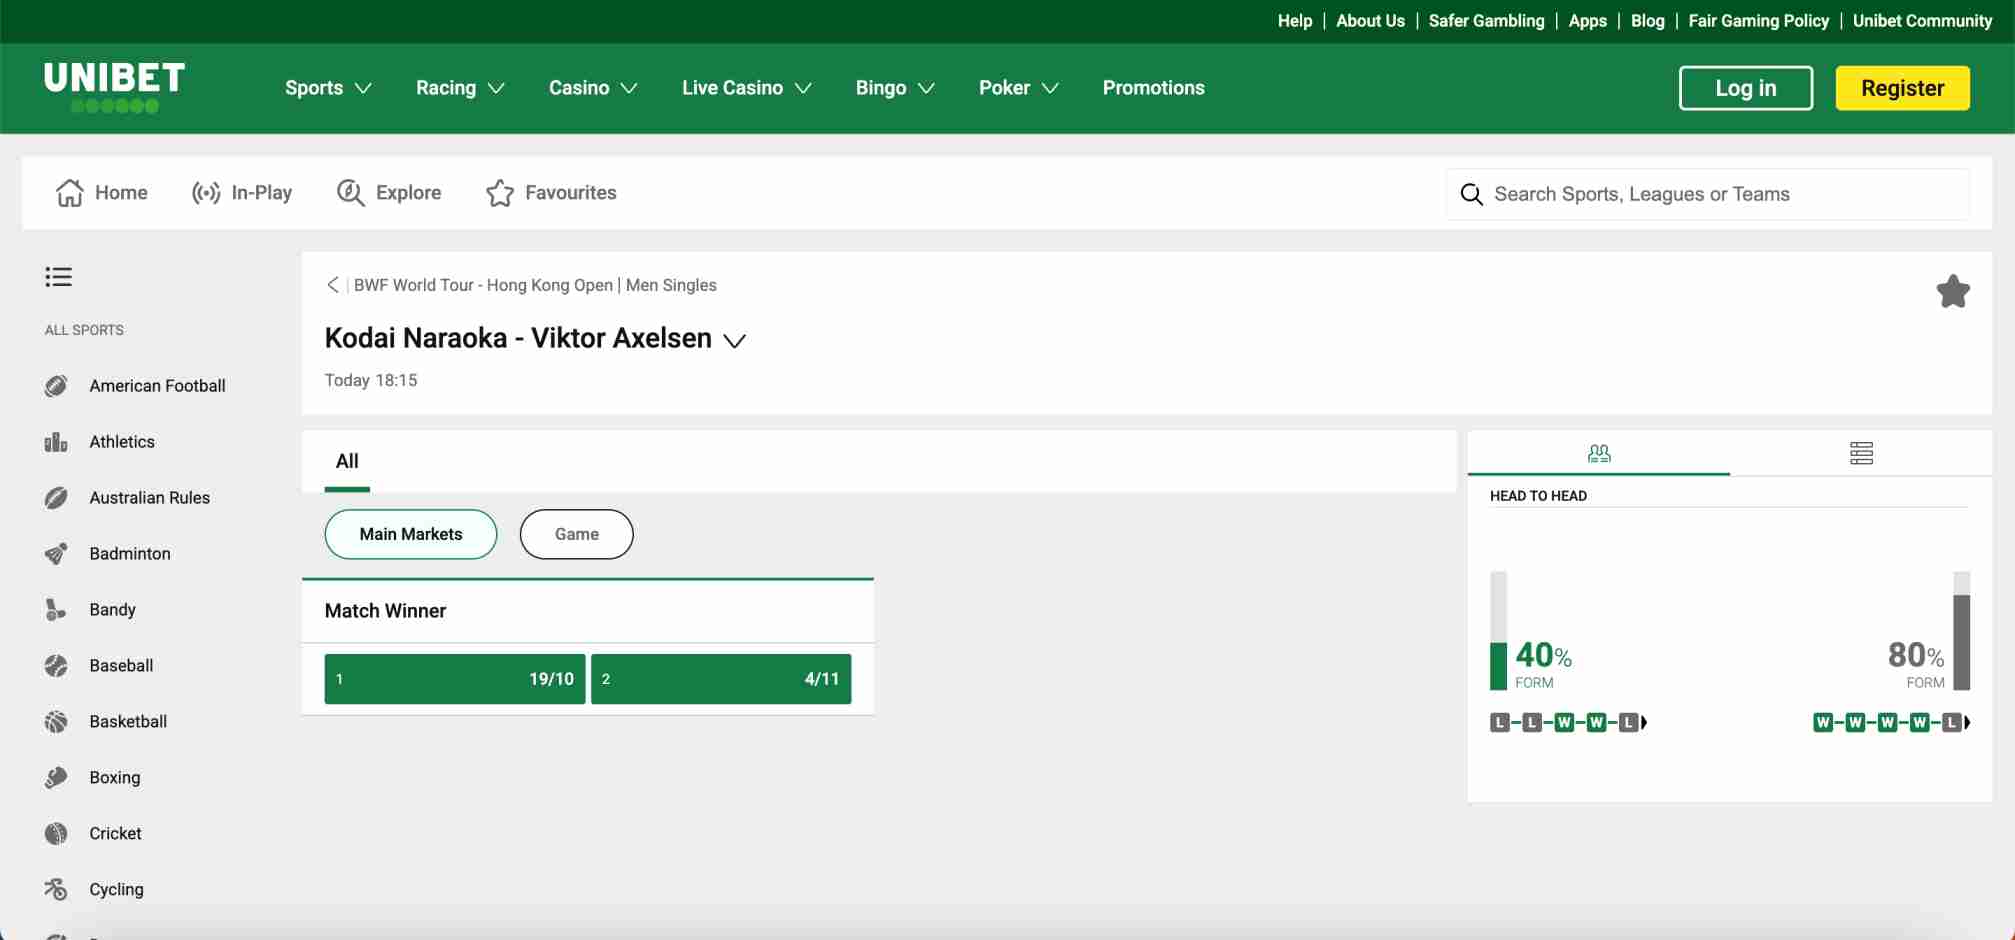Image resolution: width=2015 pixels, height=940 pixels.
Task: Click the Cricket ball icon
Action: point(56,834)
